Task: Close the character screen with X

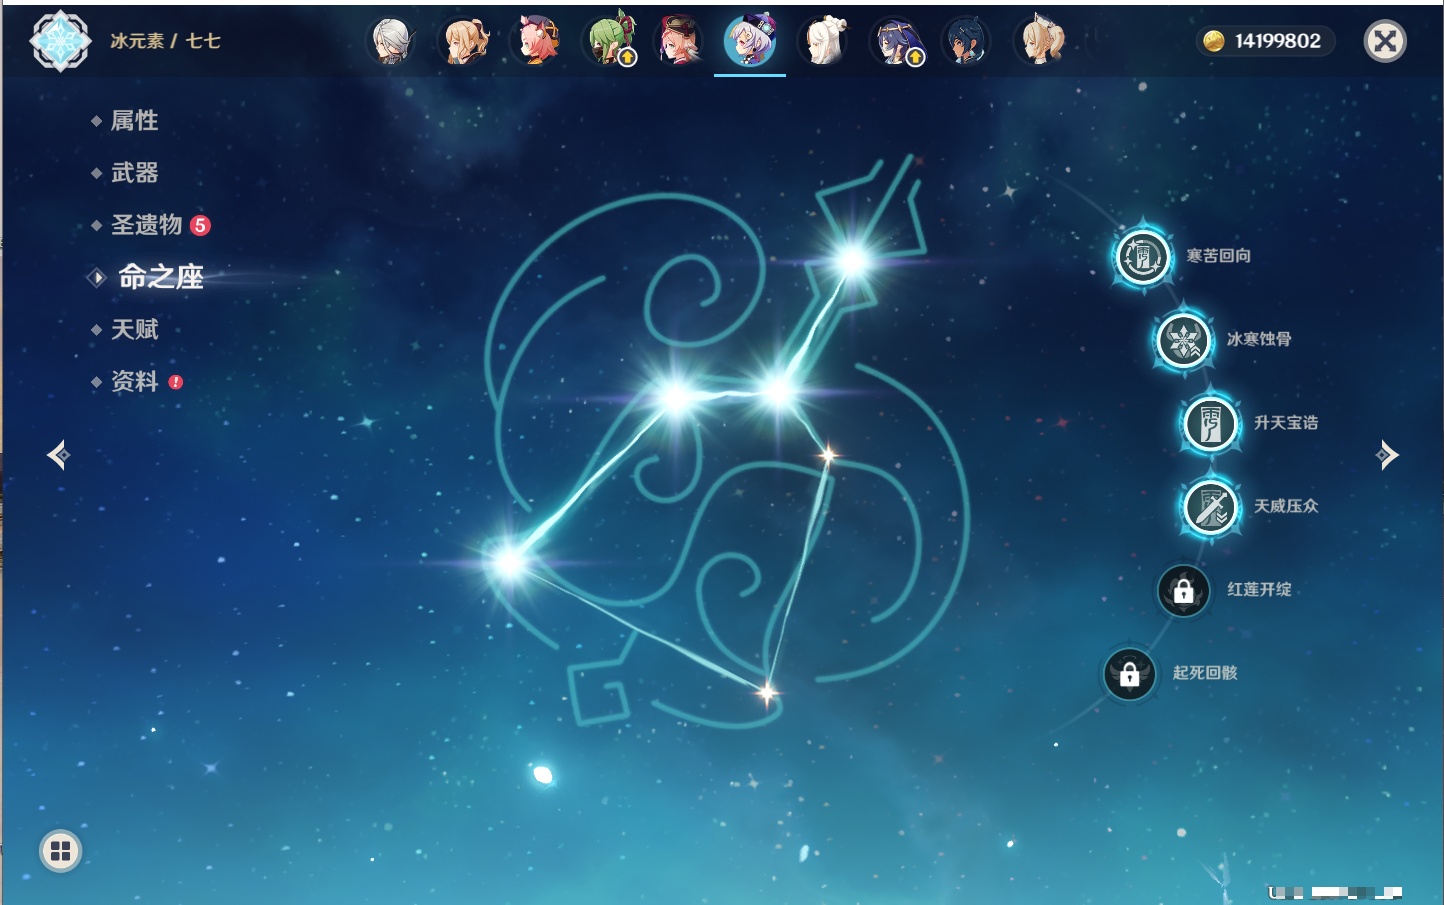Action: [1385, 41]
